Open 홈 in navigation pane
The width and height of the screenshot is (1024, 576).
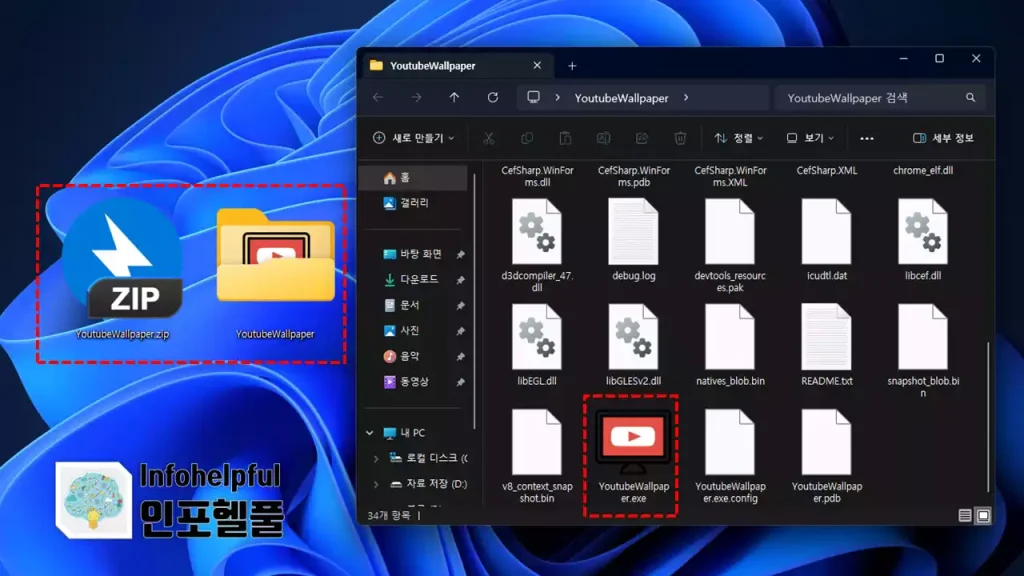[x=413, y=178]
